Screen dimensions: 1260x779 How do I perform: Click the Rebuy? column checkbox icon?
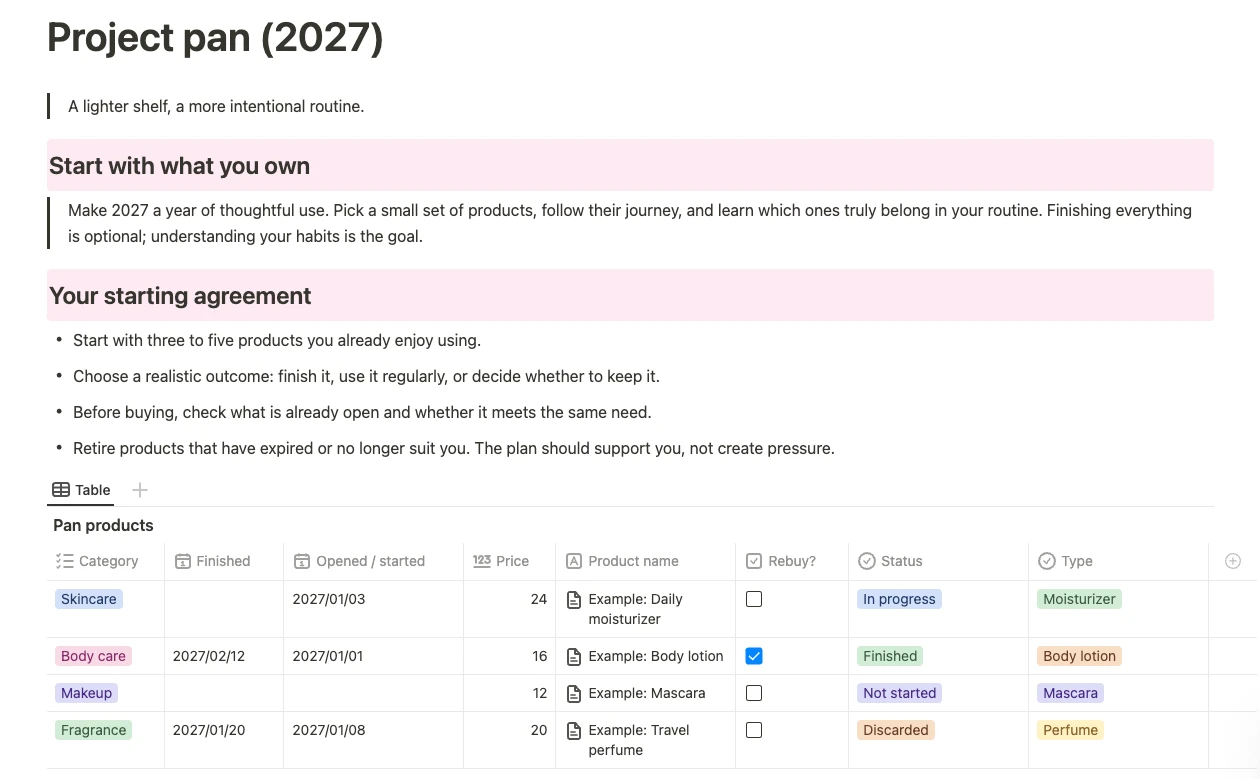coord(754,561)
